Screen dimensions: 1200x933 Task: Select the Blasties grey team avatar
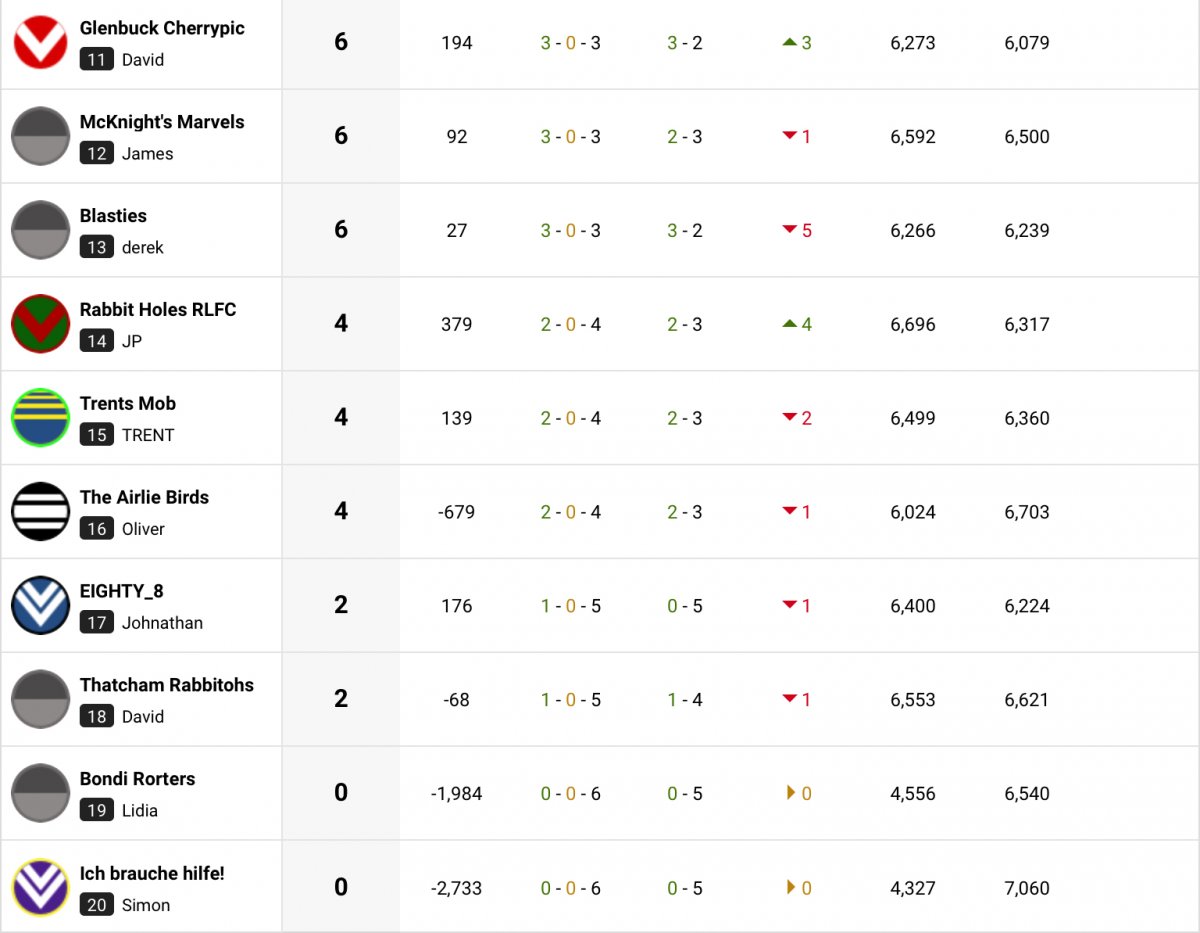pyautogui.click(x=40, y=230)
